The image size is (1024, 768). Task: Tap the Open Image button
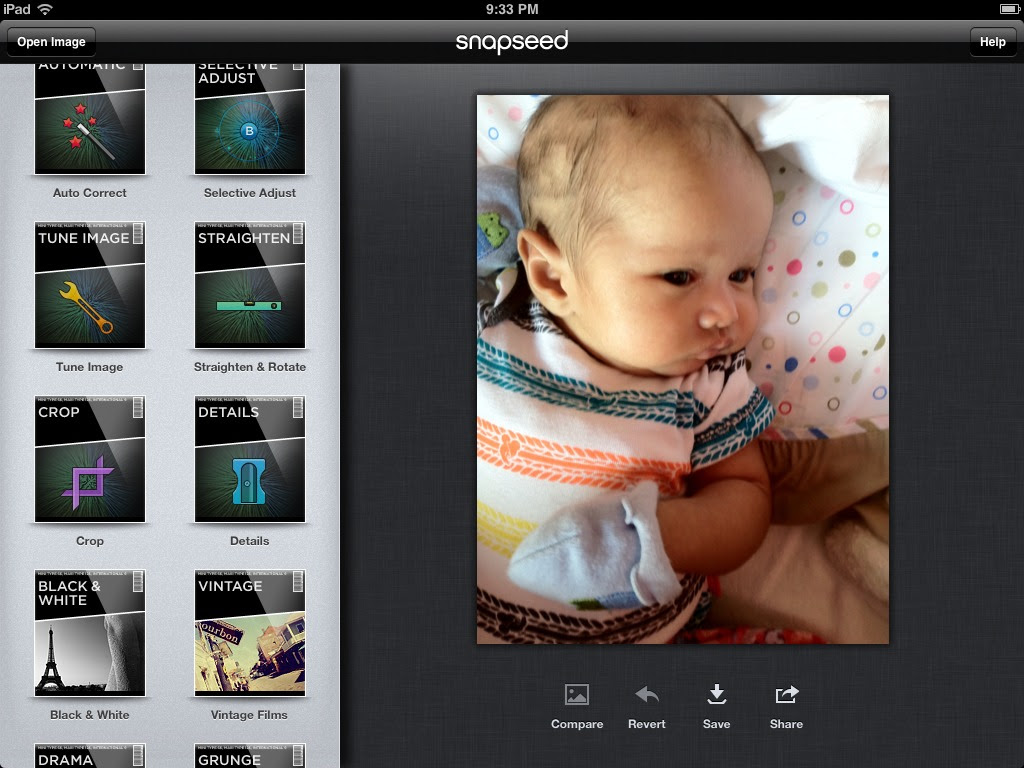(51, 42)
